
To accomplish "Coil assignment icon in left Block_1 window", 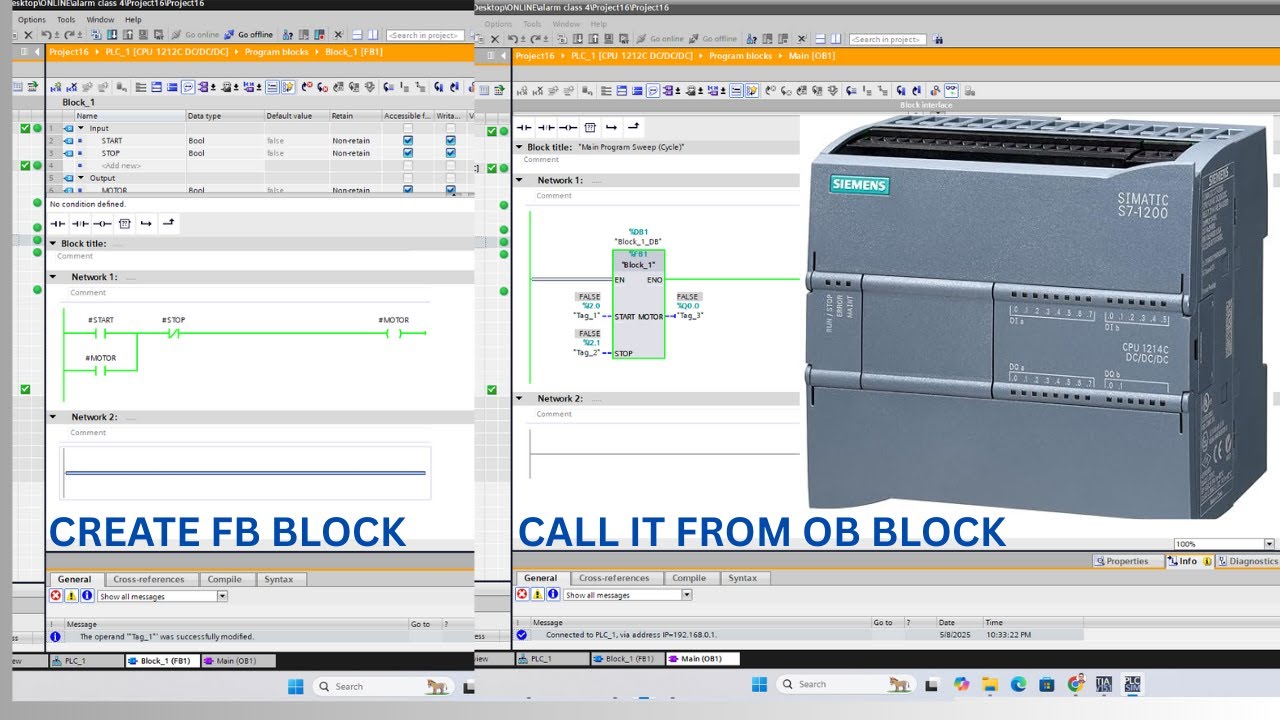I will (x=102, y=224).
